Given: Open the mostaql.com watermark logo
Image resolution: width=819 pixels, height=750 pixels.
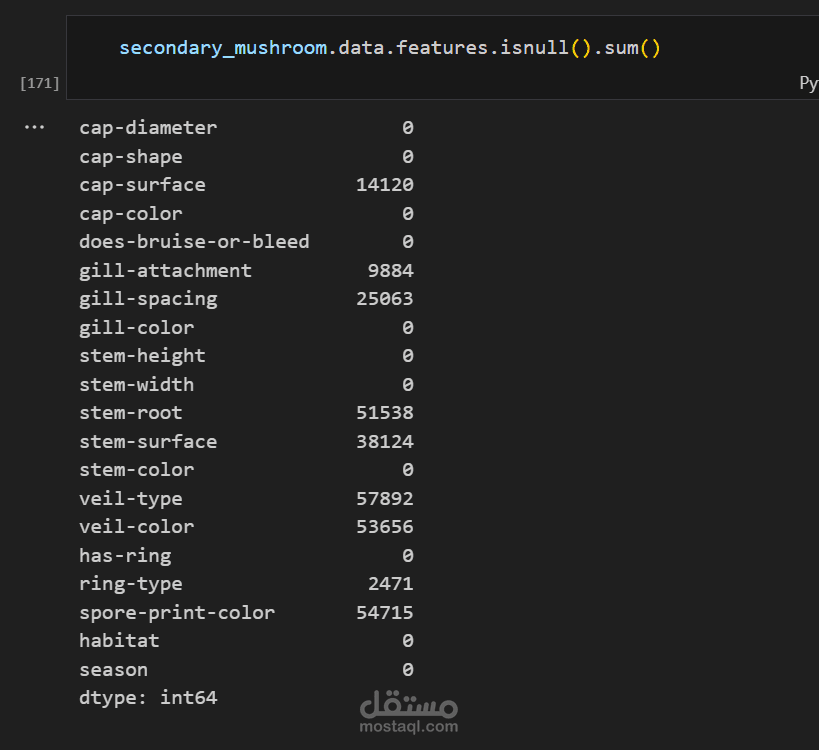Looking at the screenshot, I should (409, 712).
